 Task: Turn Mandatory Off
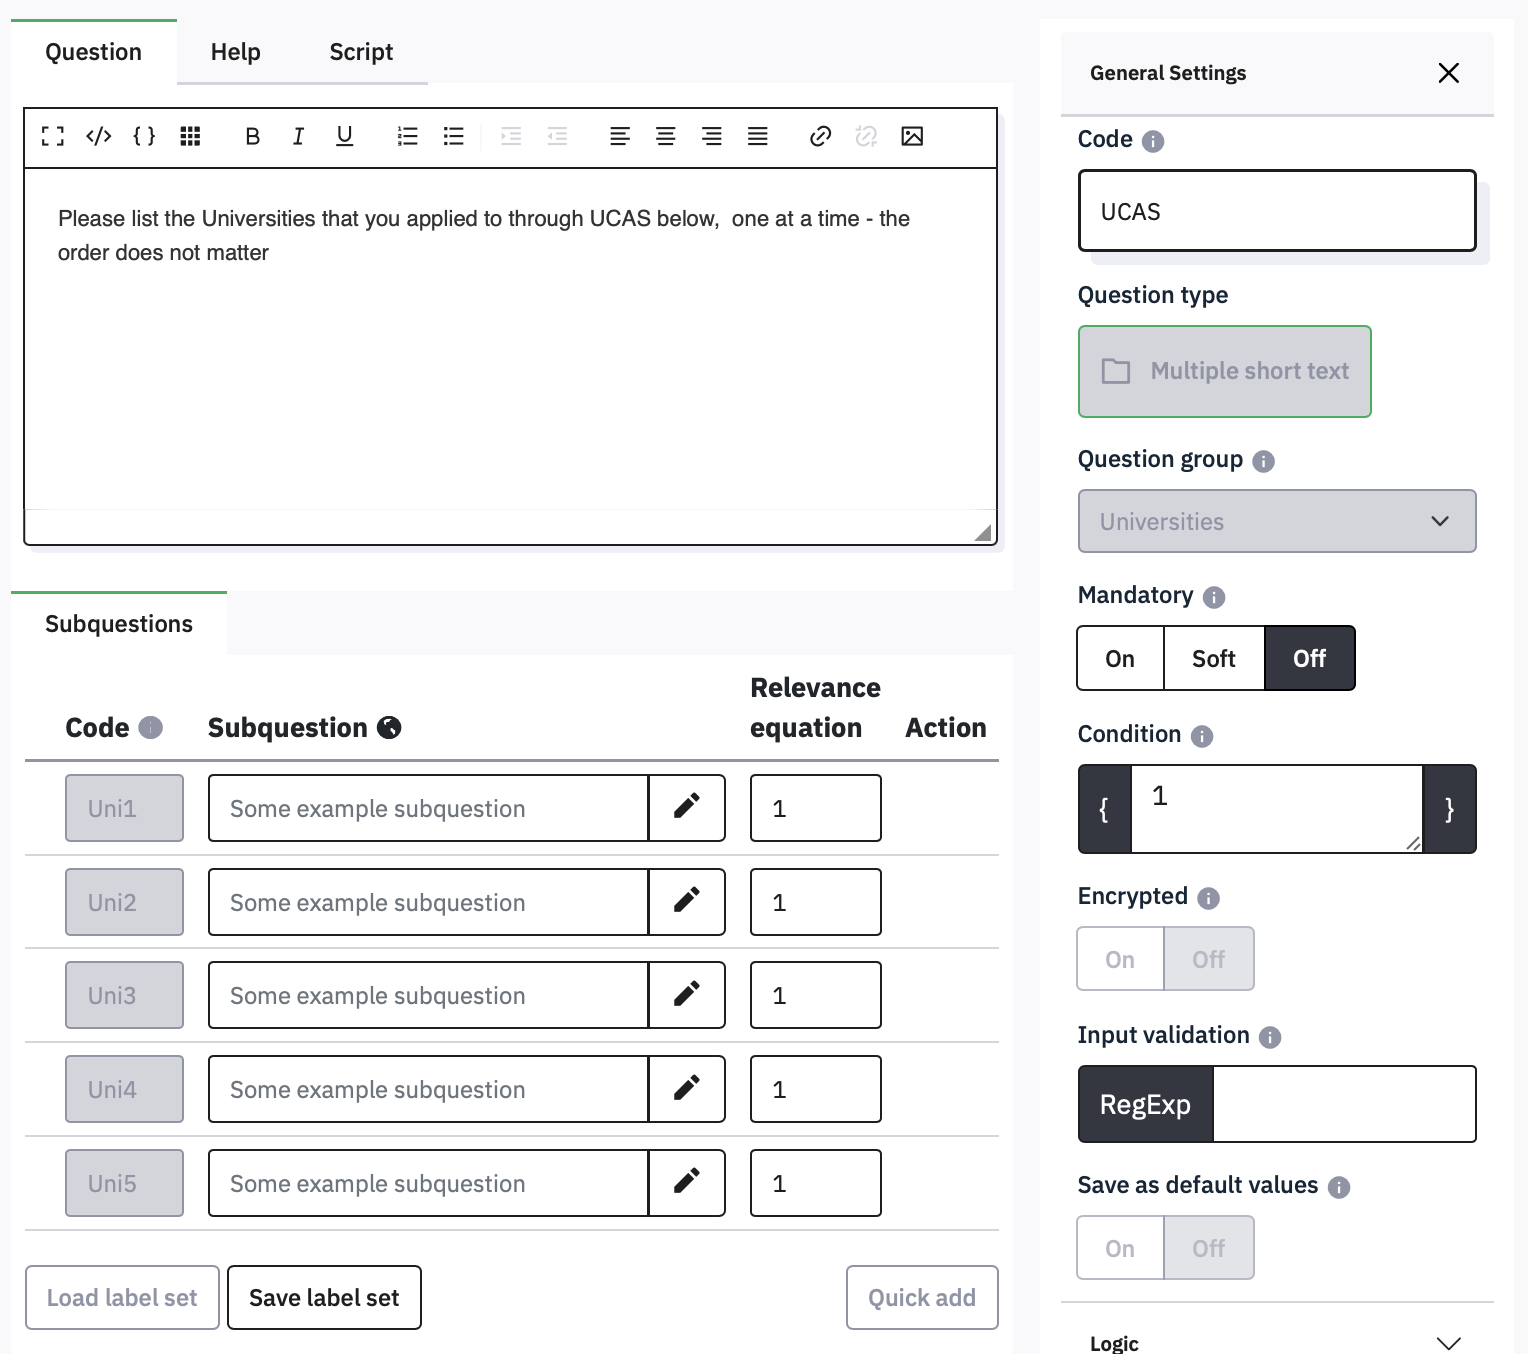(1309, 658)
